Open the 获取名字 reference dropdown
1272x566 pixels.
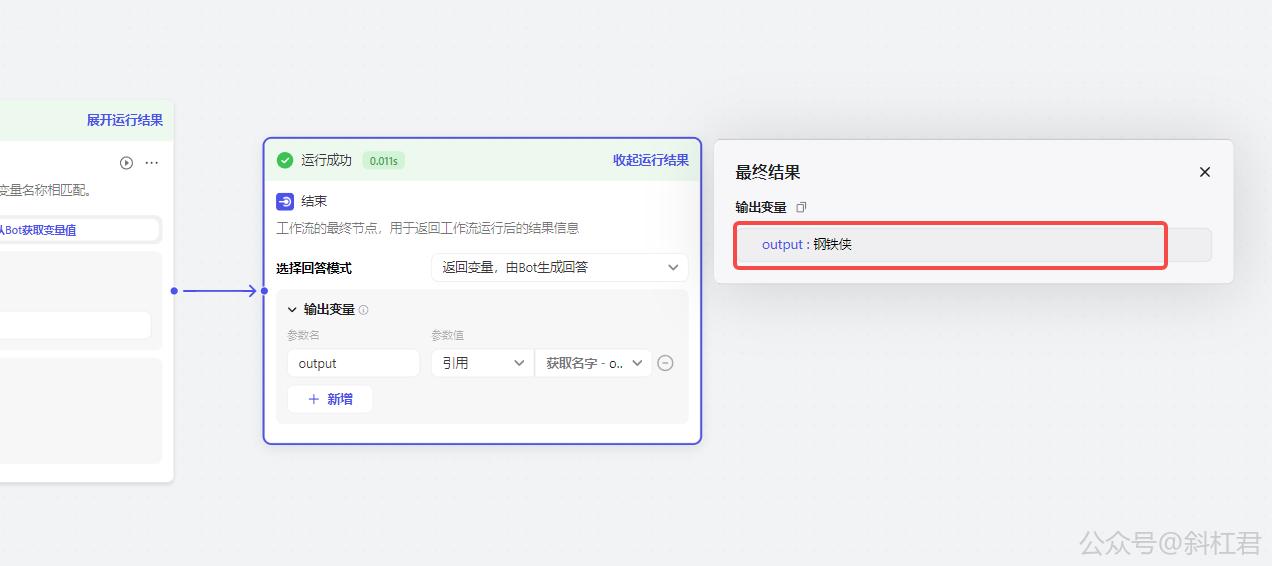tap(594, 363)
